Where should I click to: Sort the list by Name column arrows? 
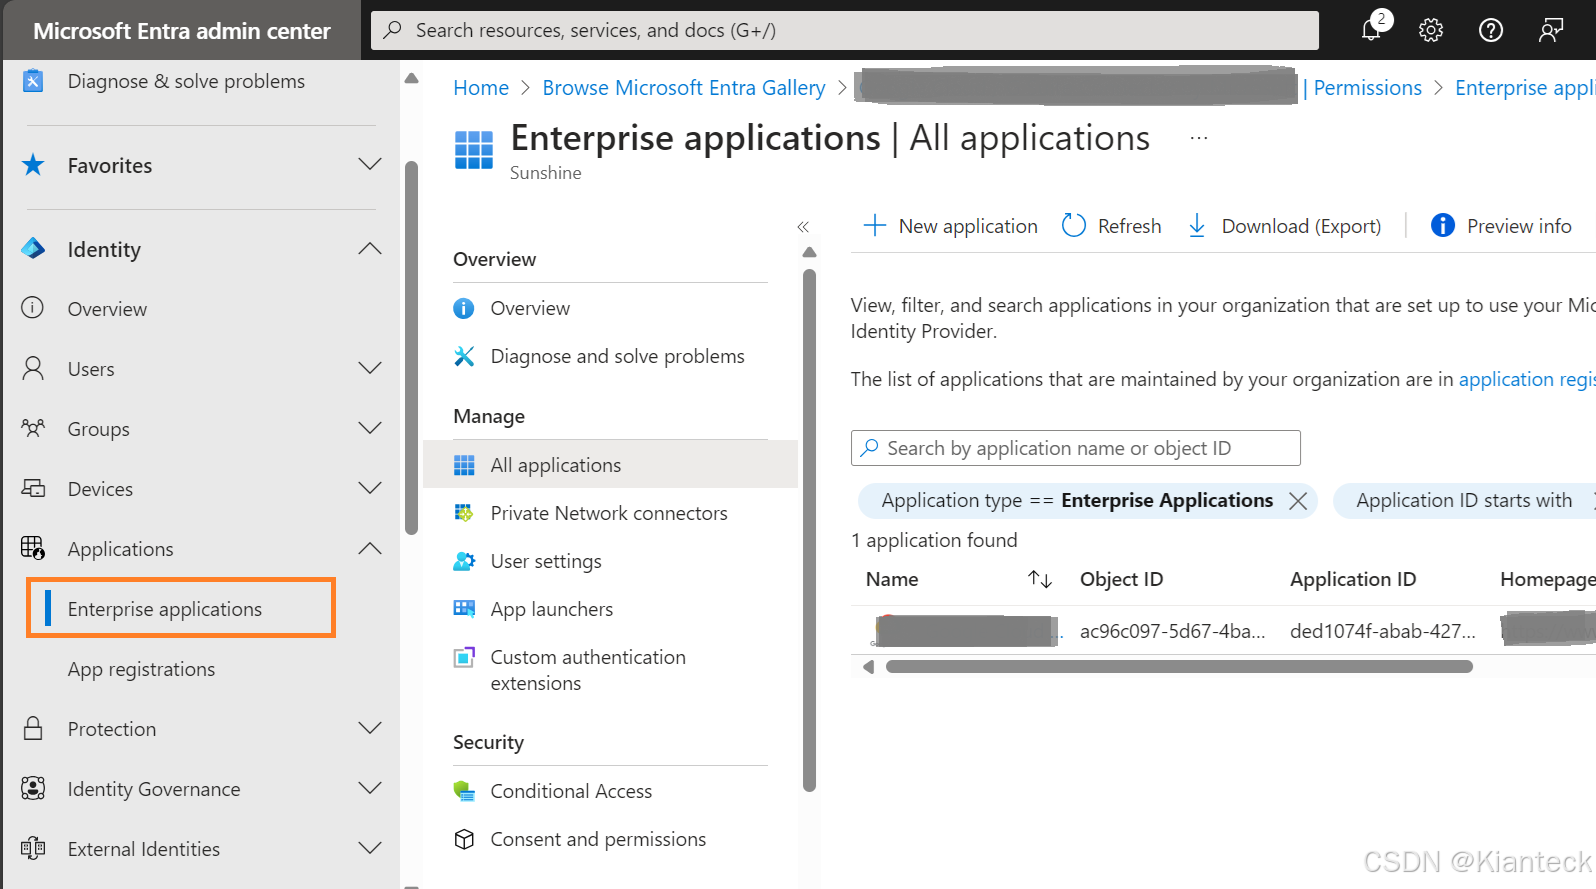point(1040,579)
